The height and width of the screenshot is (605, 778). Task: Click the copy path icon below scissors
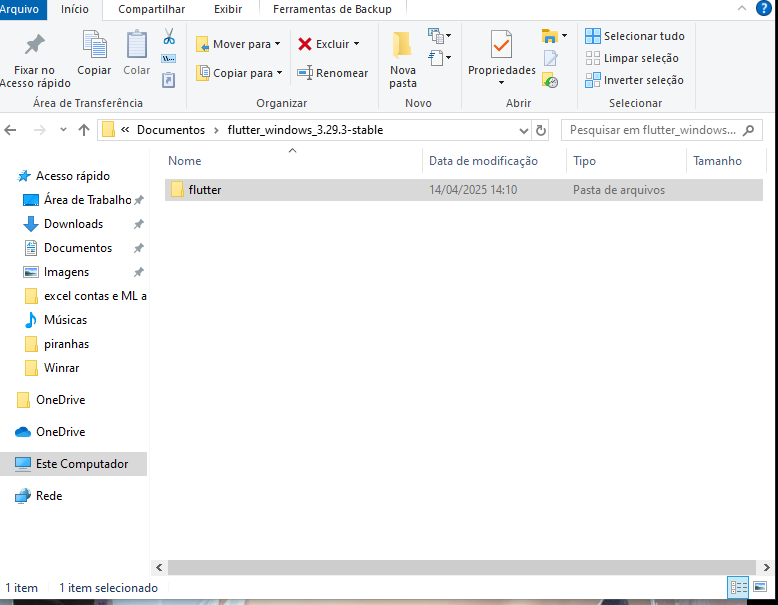[x=169, y=59]
